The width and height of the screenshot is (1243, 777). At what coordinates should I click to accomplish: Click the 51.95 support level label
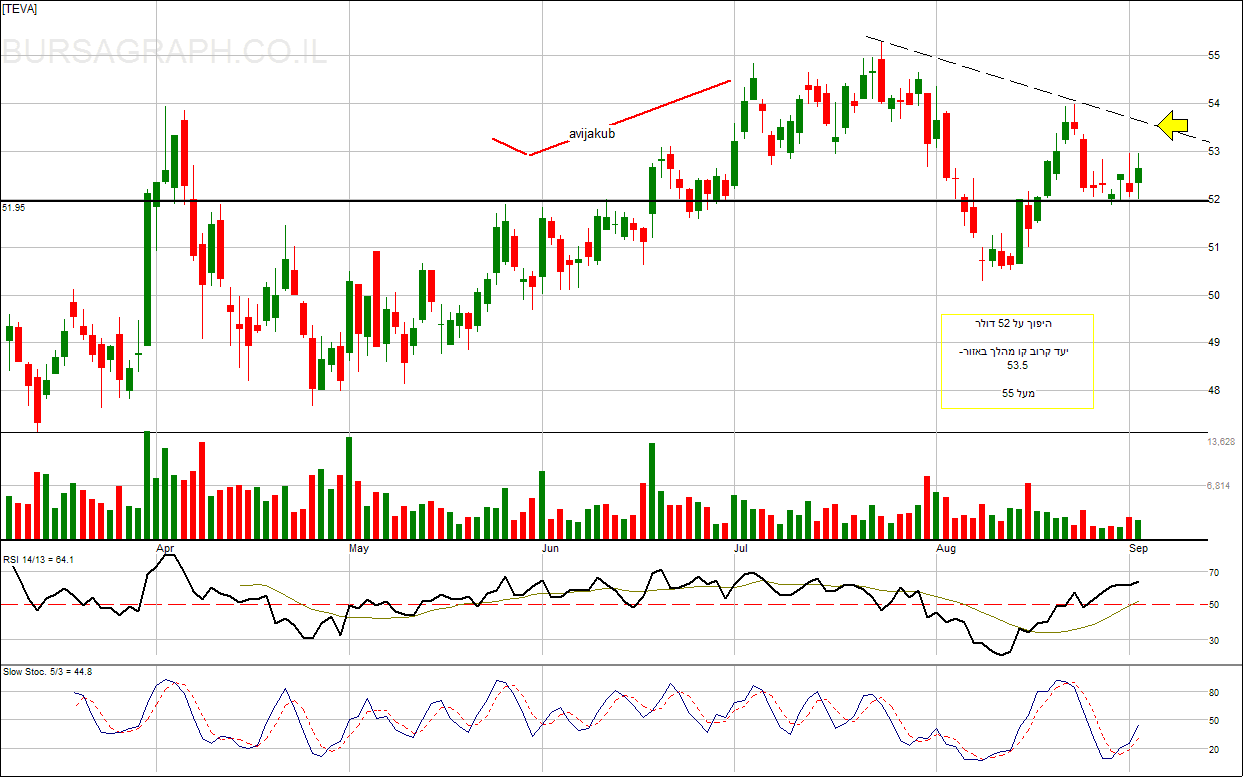(x=14, y=207)
